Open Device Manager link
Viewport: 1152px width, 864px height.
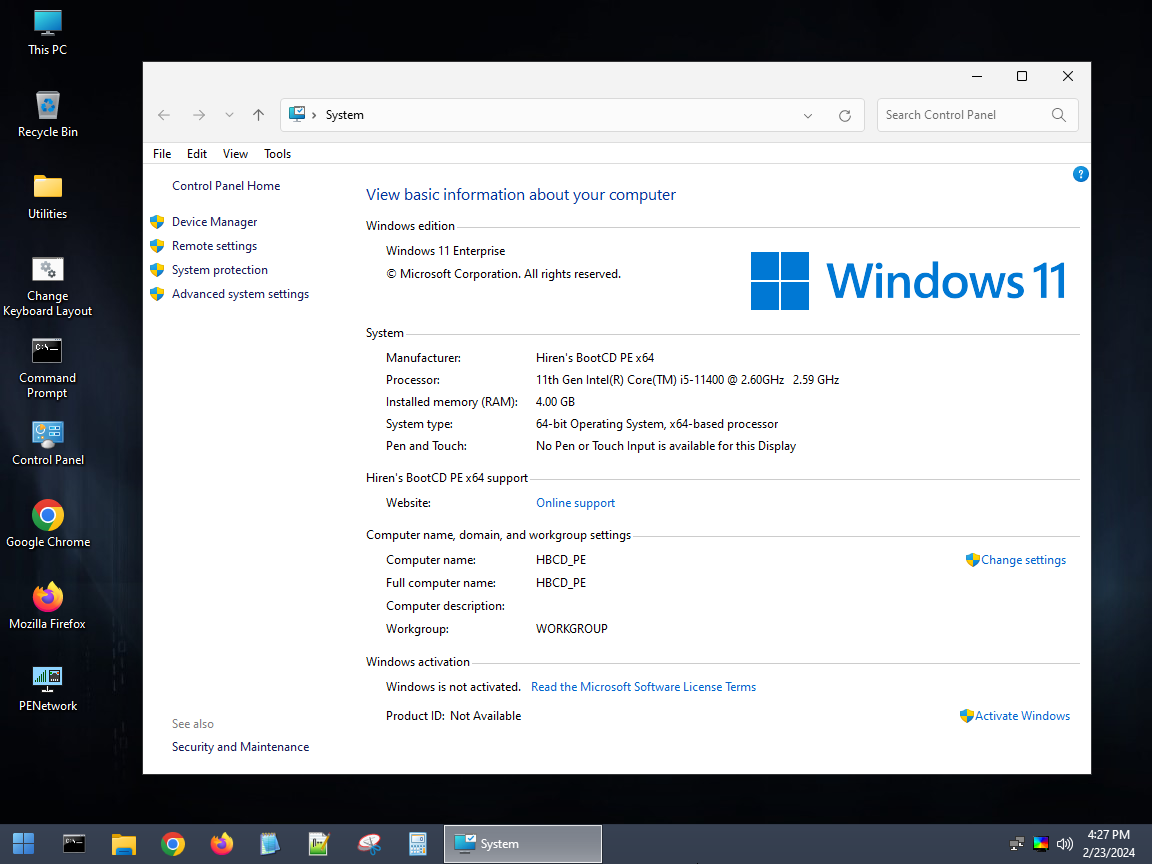(x=215, y=222)
